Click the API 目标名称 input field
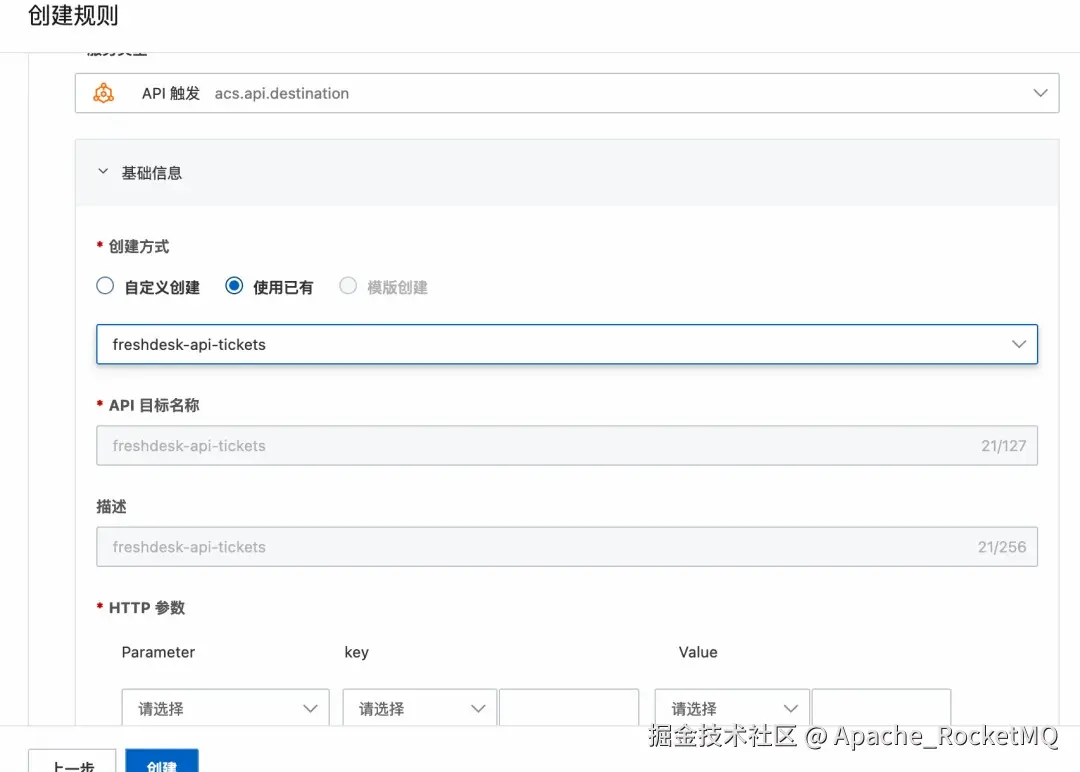 click(x=567, y=446)
